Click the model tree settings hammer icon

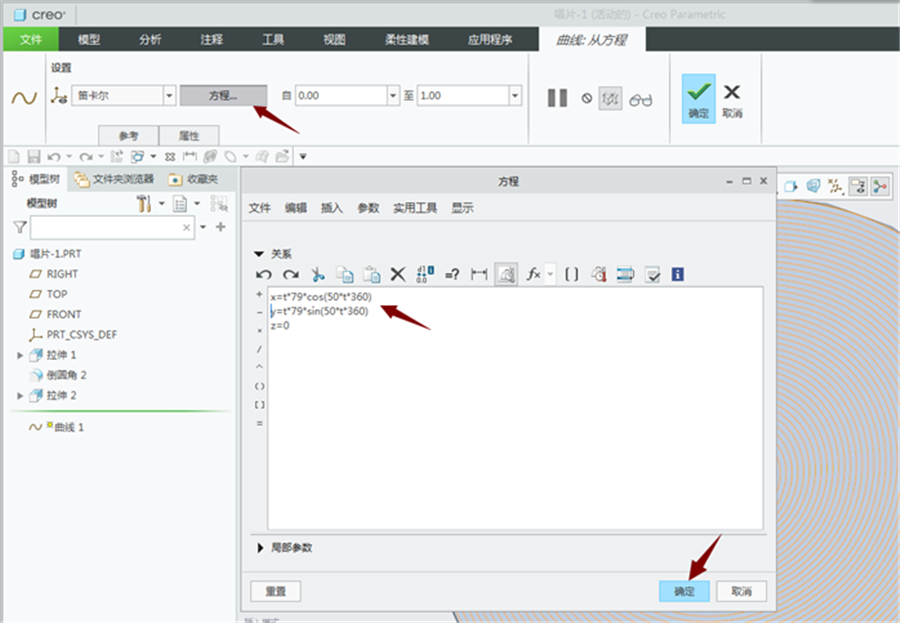pos(143,203)
